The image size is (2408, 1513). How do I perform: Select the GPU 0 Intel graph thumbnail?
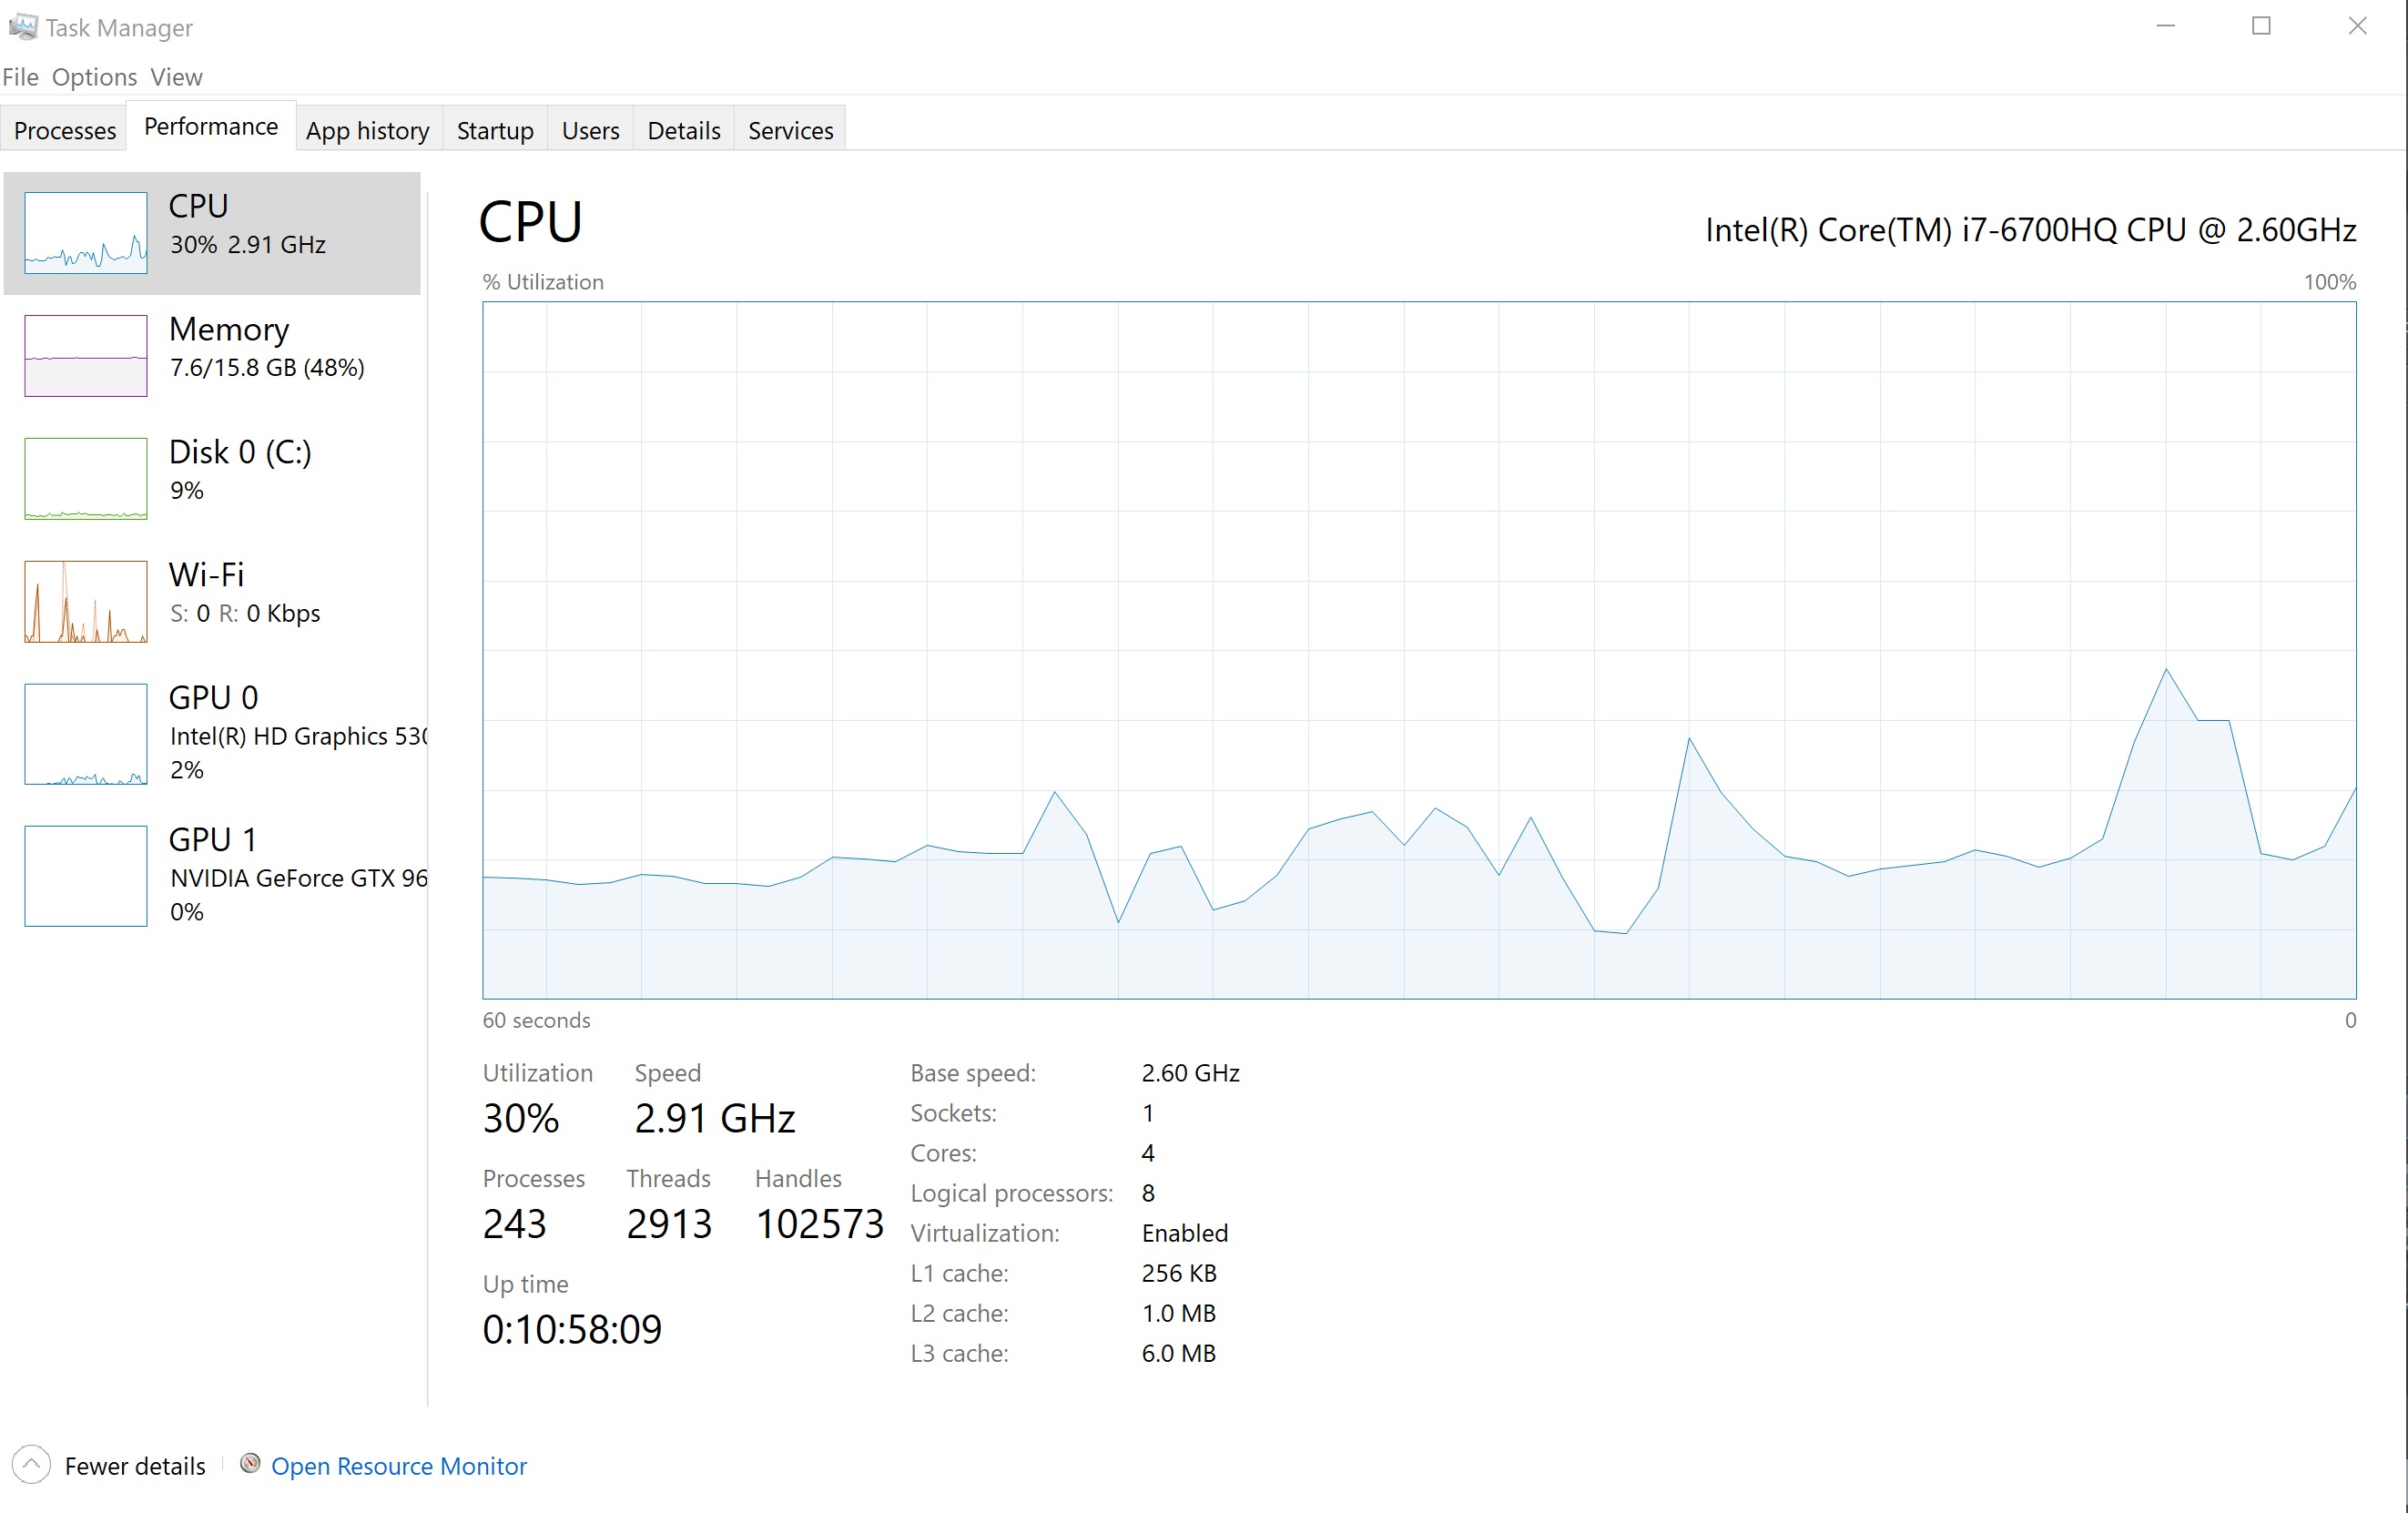[x=86, y=733]
